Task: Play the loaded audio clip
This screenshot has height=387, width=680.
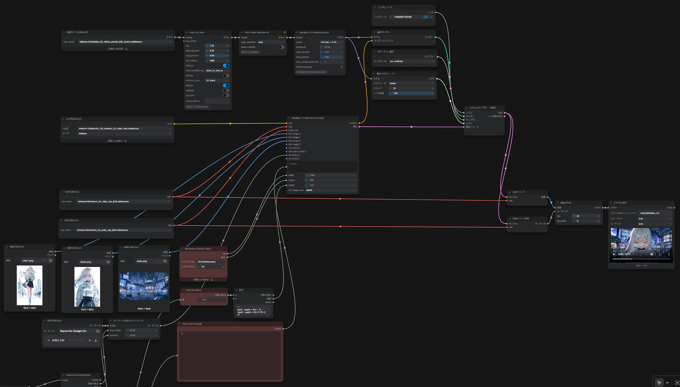Action: tap(49, 341)
